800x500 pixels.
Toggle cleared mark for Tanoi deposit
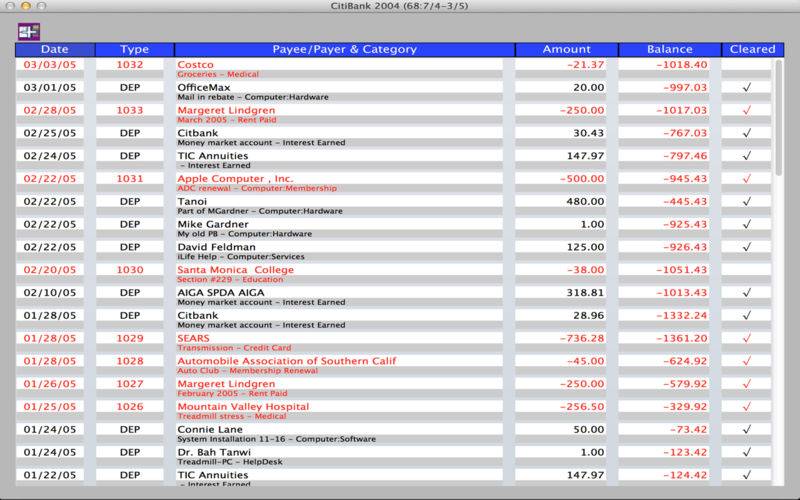(746, 202)
